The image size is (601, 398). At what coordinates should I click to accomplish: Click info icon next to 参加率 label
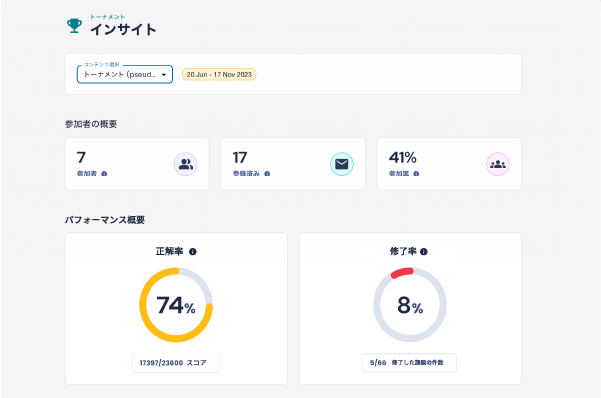(416, 174)
